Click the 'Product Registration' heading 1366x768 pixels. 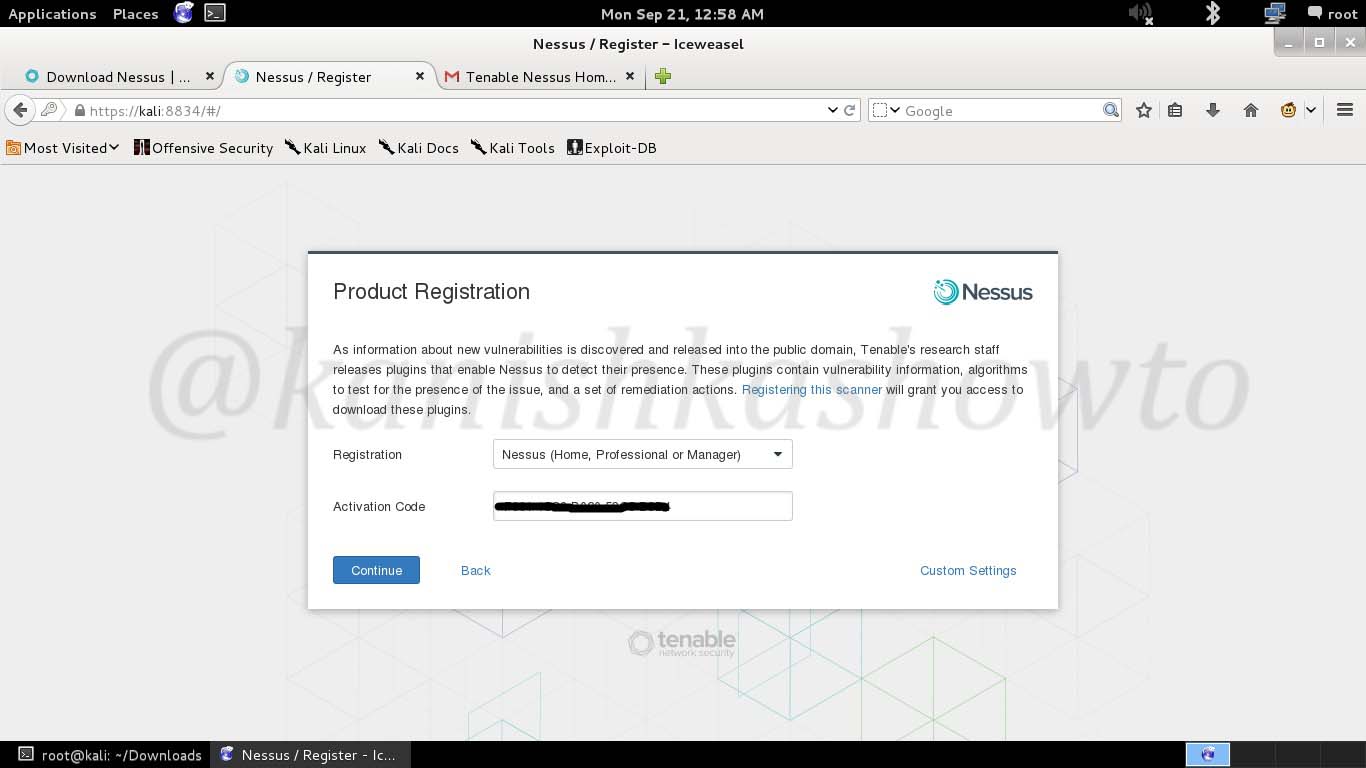click(x=432, y=292)
